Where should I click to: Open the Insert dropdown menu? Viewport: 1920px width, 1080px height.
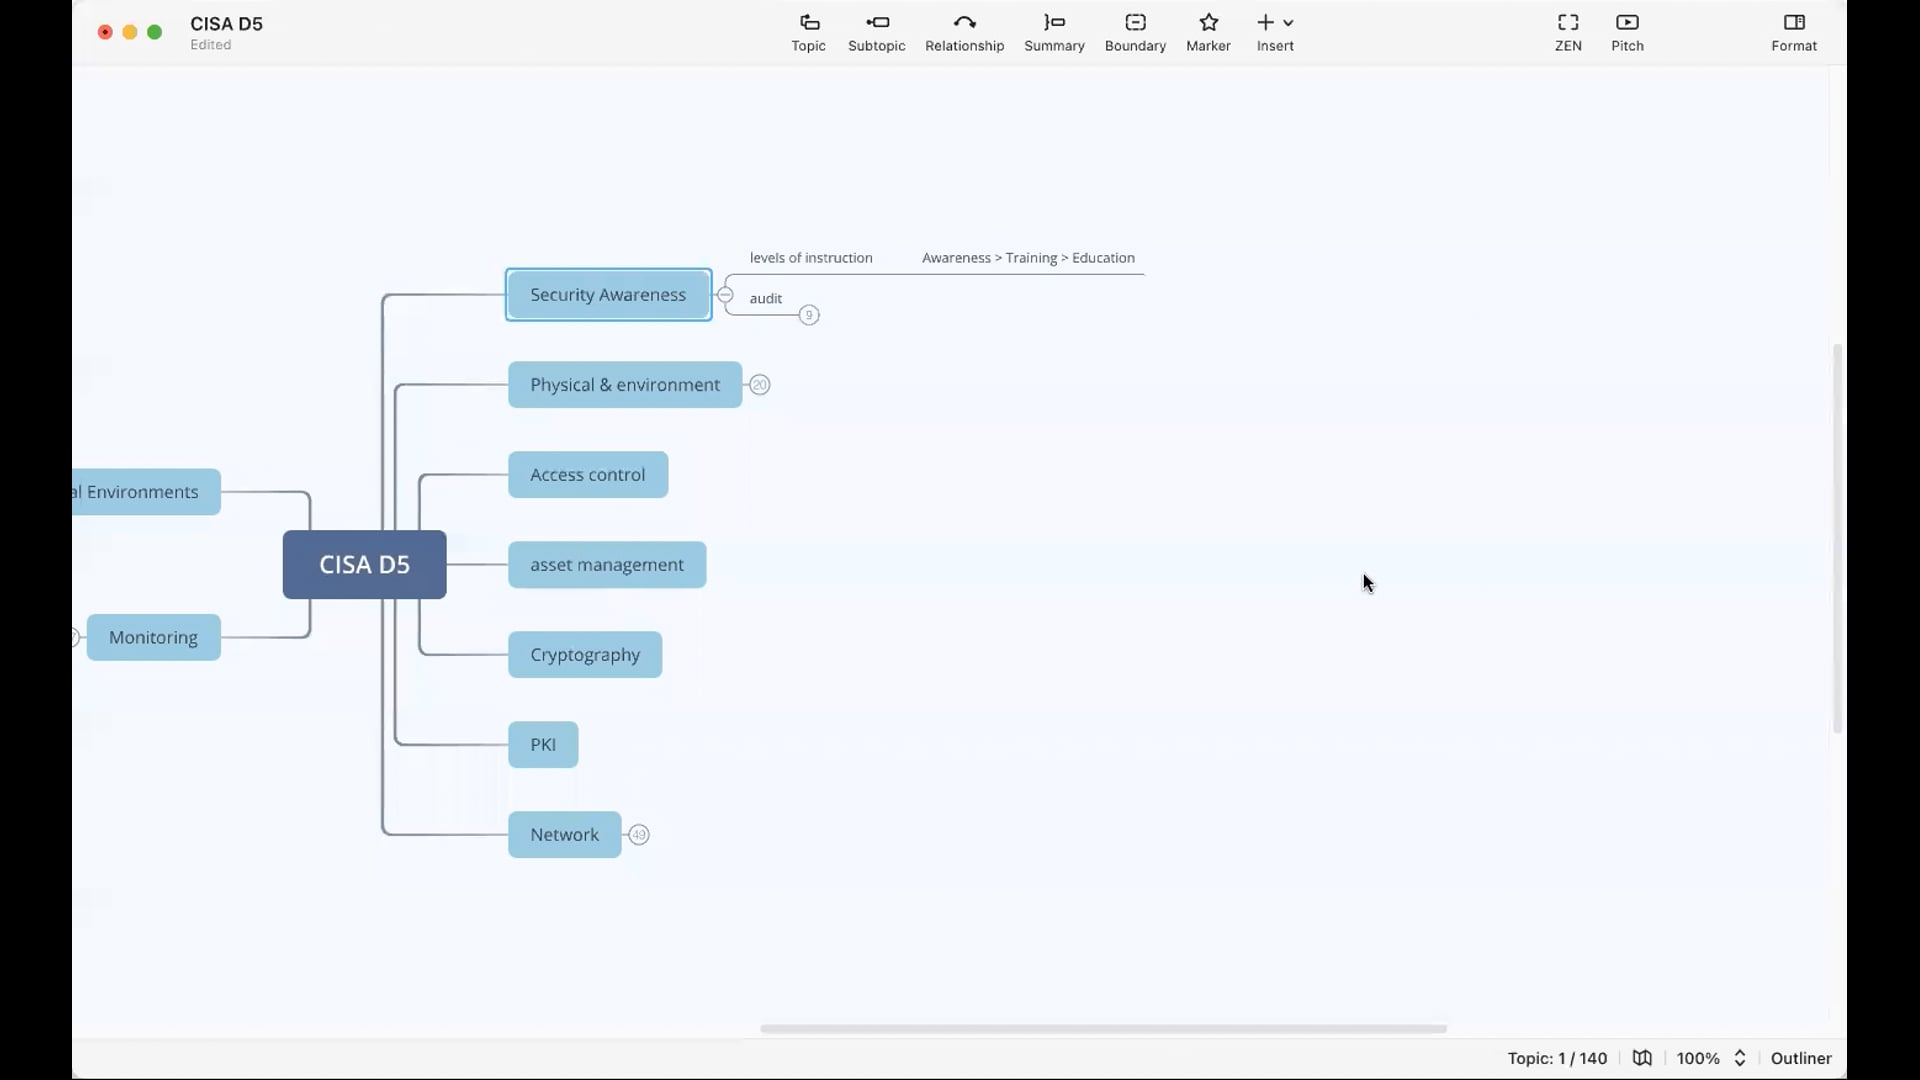[1275, 32]
